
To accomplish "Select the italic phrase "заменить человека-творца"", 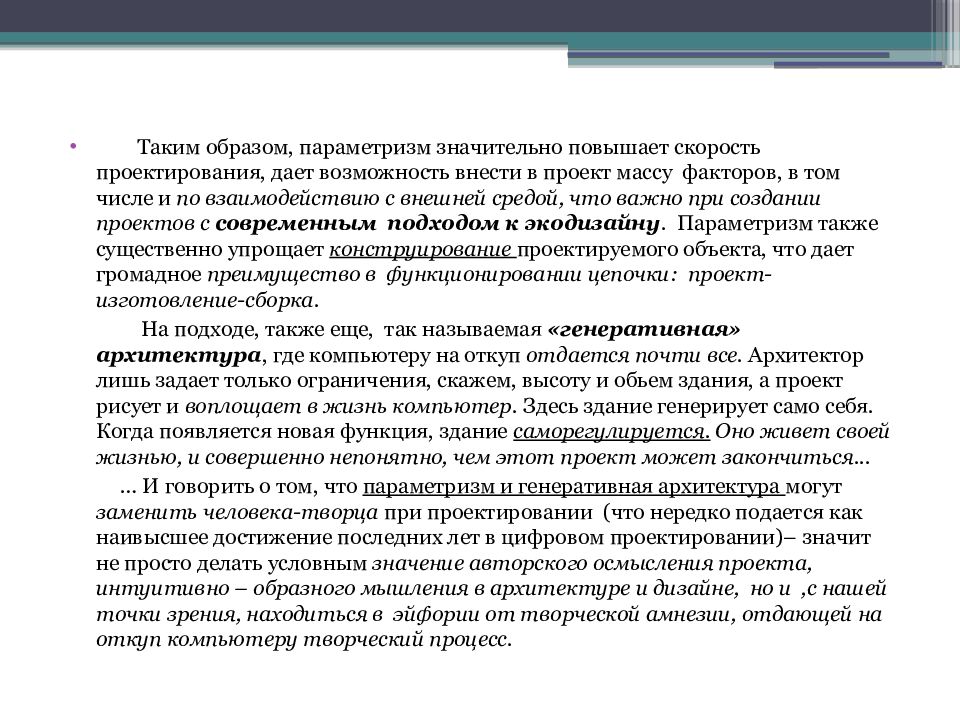I will [x=237, y=513].
